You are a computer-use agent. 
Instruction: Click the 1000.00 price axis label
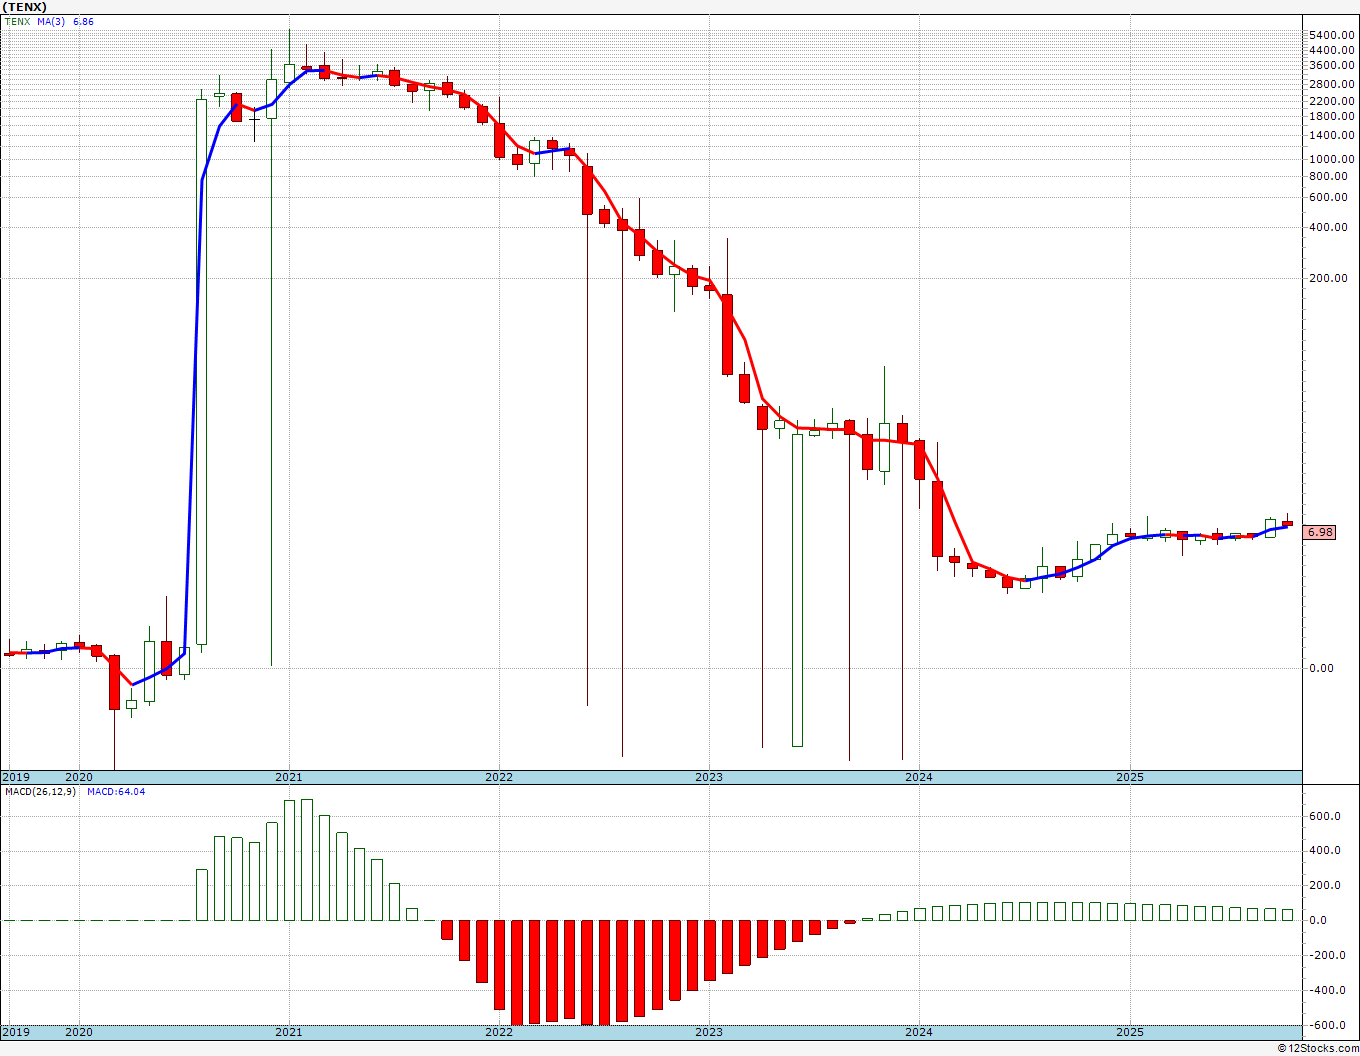[1332, 159]
